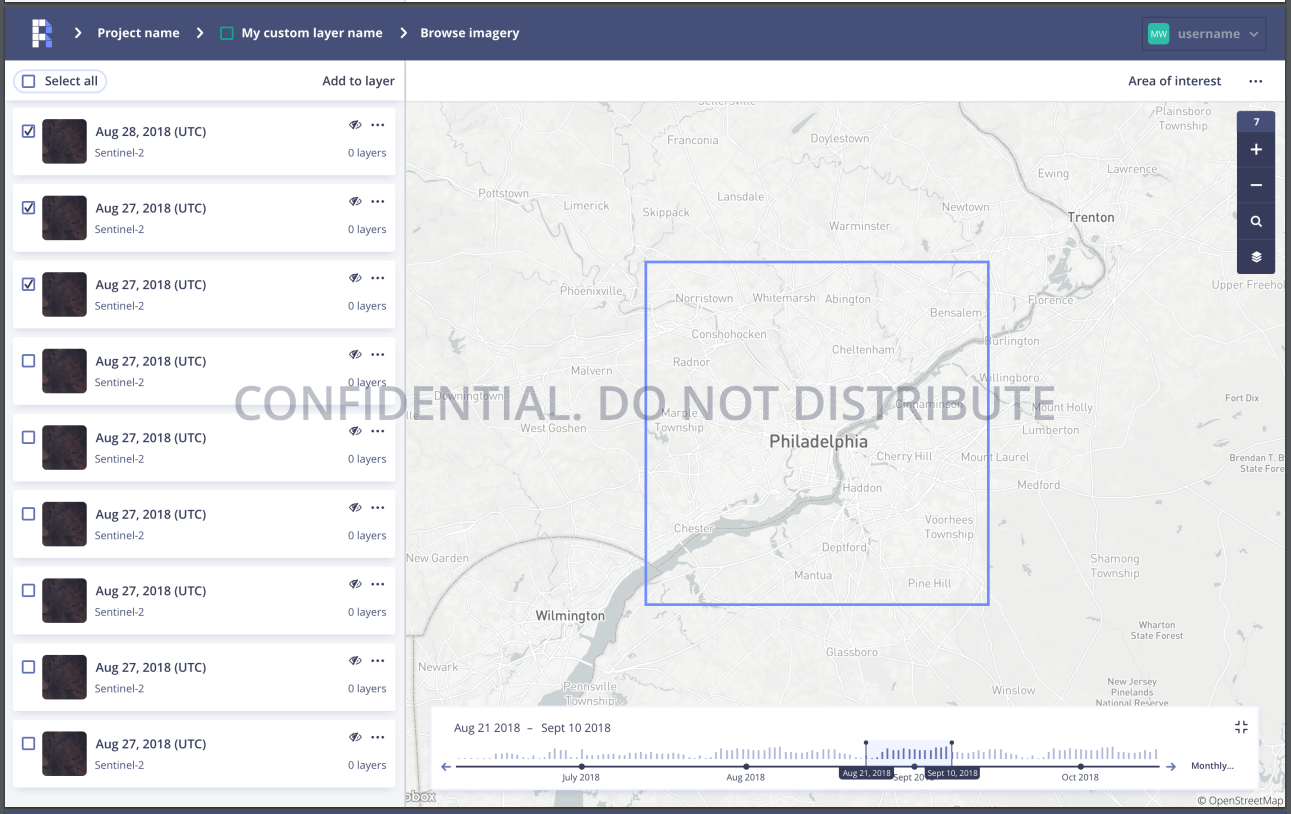Select the Browse imagery breadcrumb
This screenshot has width=1291, height=814.
click(469, 33)
